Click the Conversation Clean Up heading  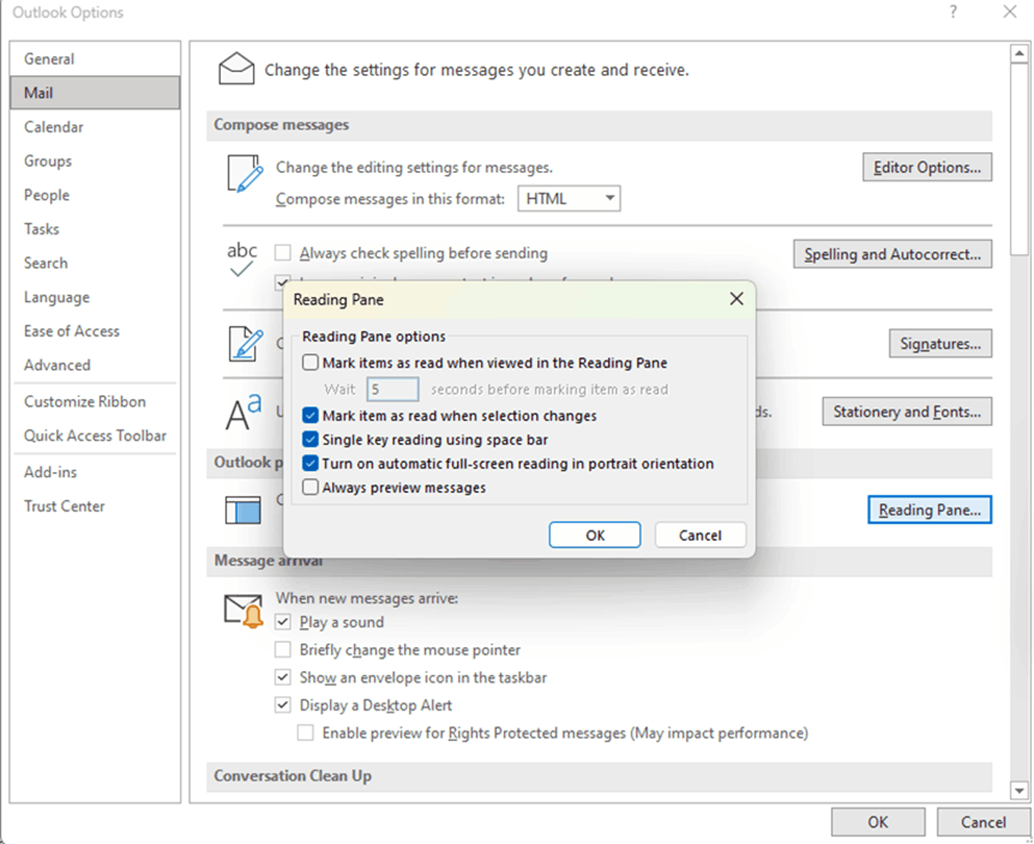293,775
